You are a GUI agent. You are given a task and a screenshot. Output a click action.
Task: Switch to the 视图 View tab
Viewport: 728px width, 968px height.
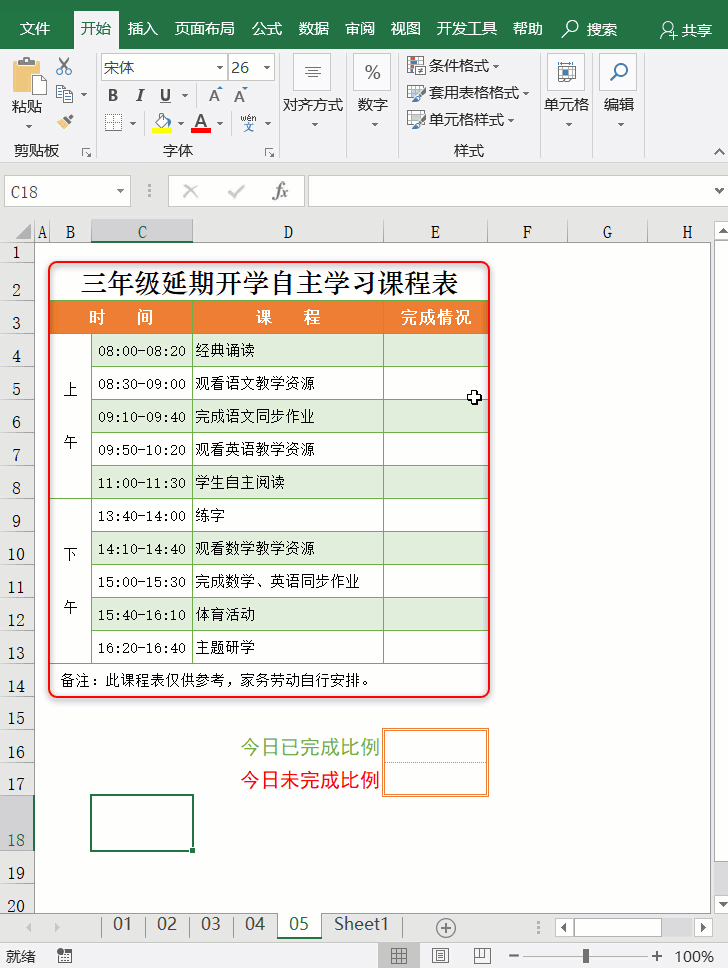click(x=406, y=29)
